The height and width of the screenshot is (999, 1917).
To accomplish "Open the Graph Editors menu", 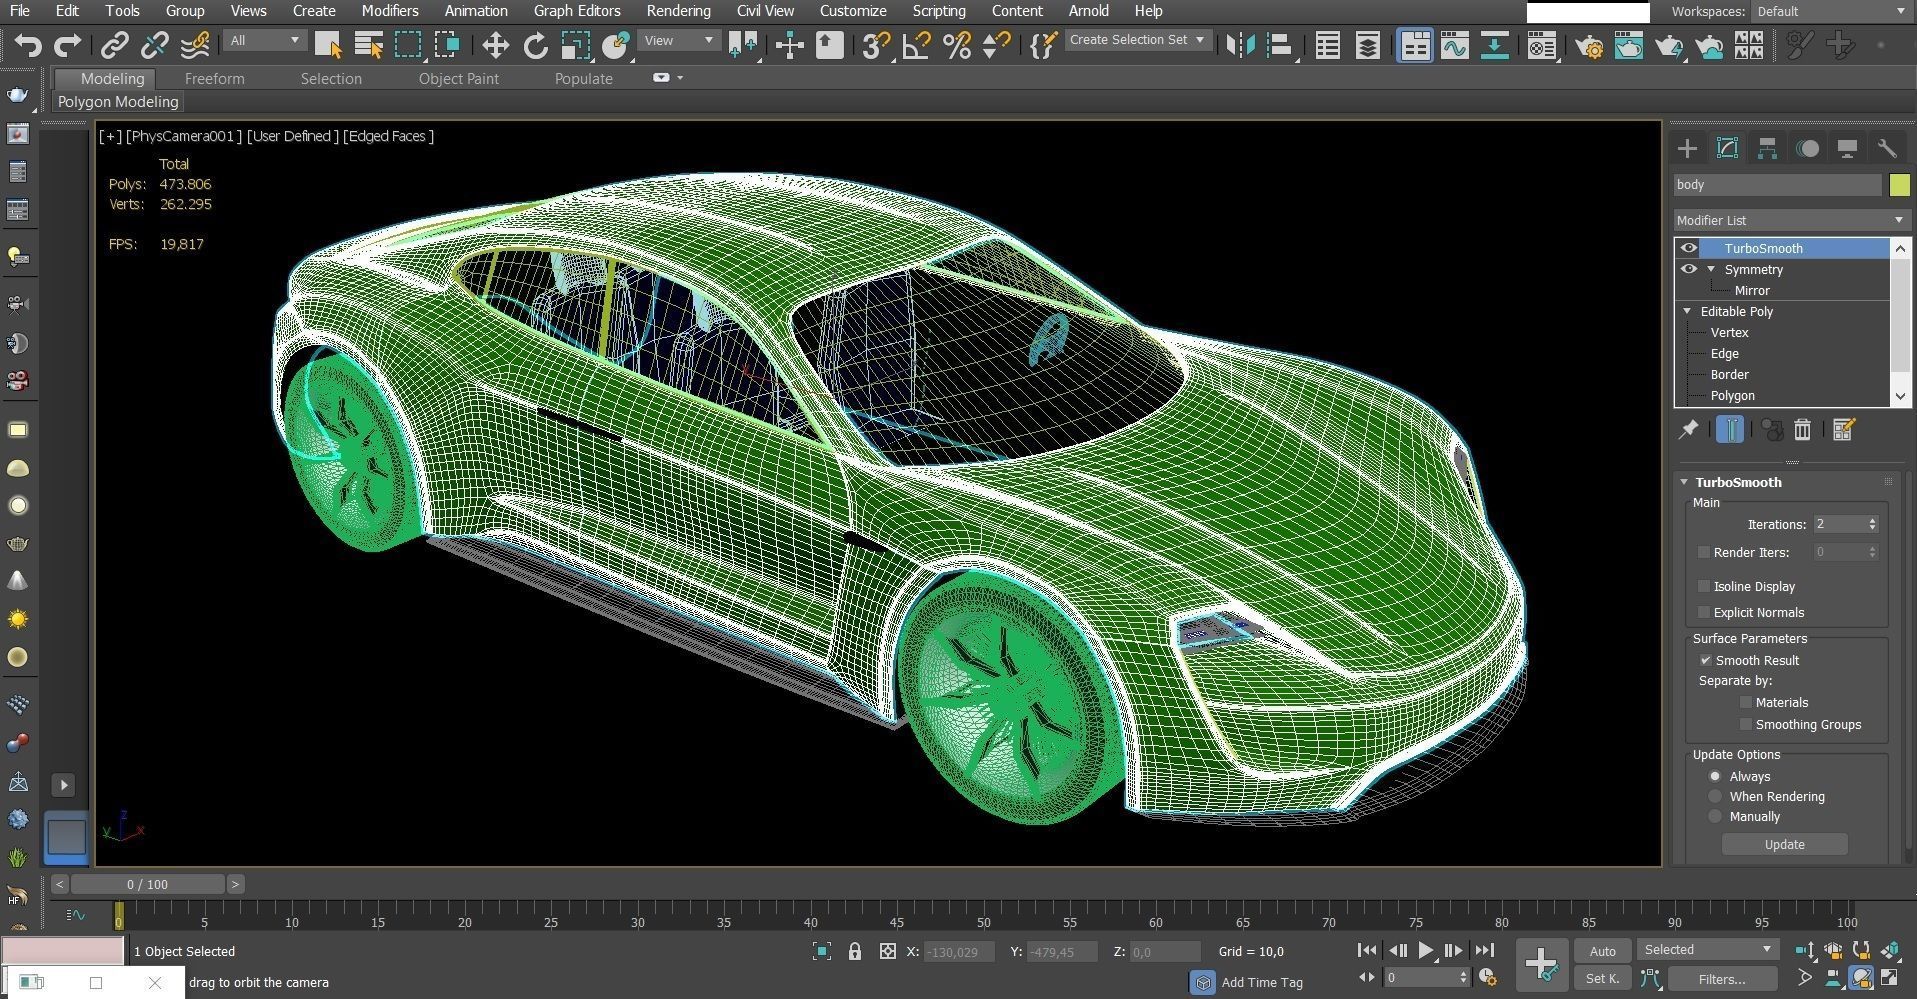I will [x=577, y=11].
